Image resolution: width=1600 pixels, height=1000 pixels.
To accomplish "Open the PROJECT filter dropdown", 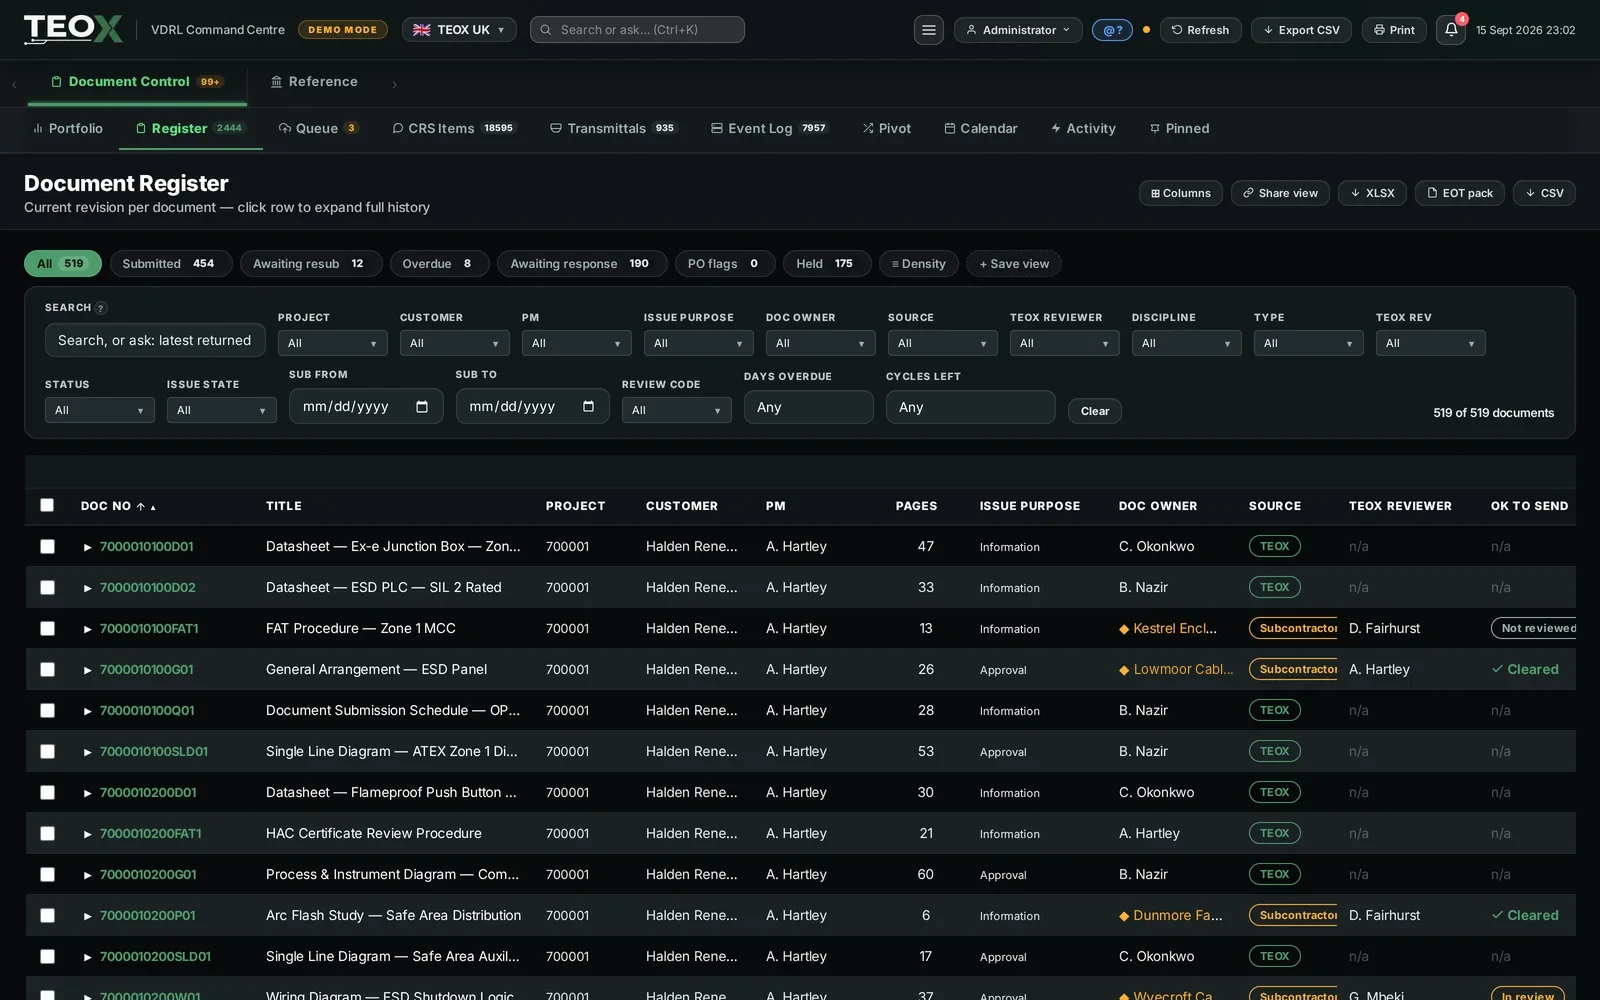I will pyautogui.click(x=332, y=343).
